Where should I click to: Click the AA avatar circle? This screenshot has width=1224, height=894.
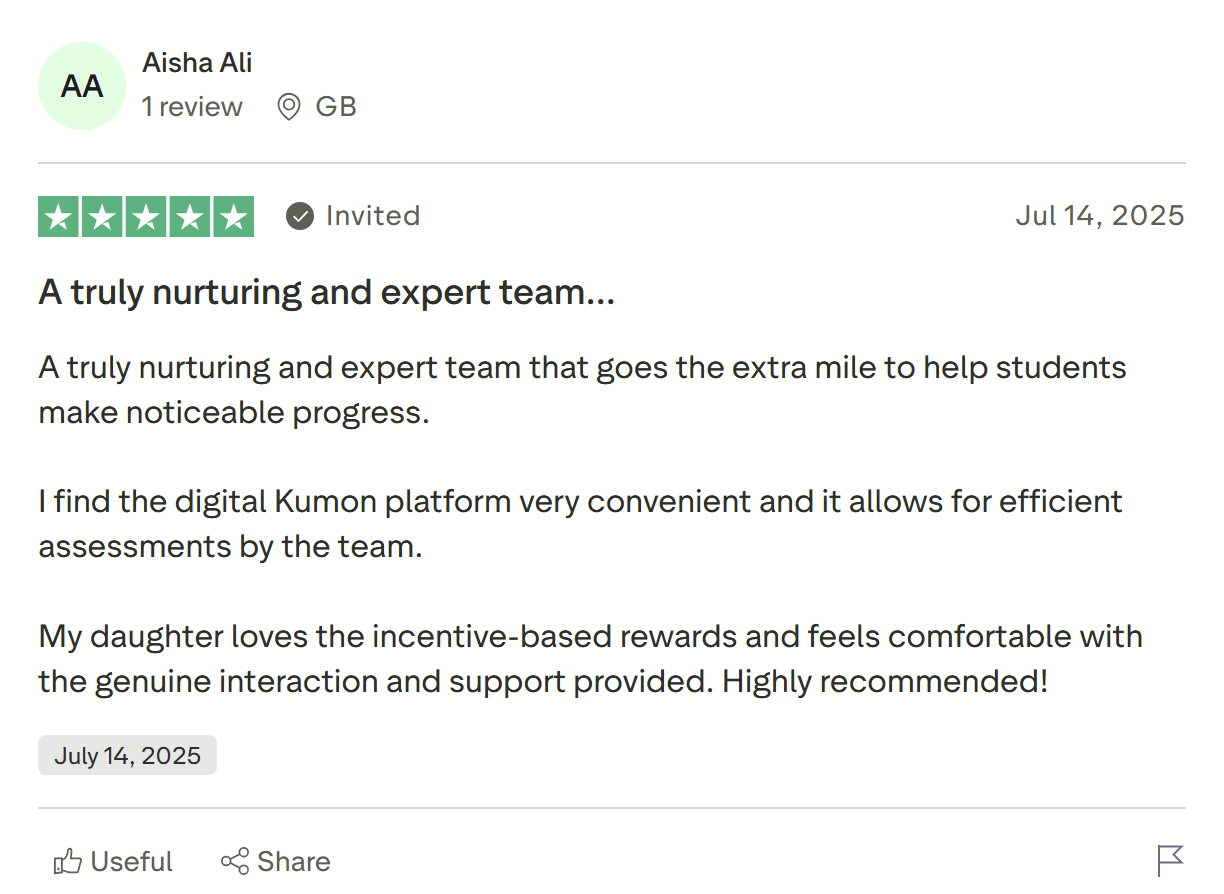[x=81, y=86]
